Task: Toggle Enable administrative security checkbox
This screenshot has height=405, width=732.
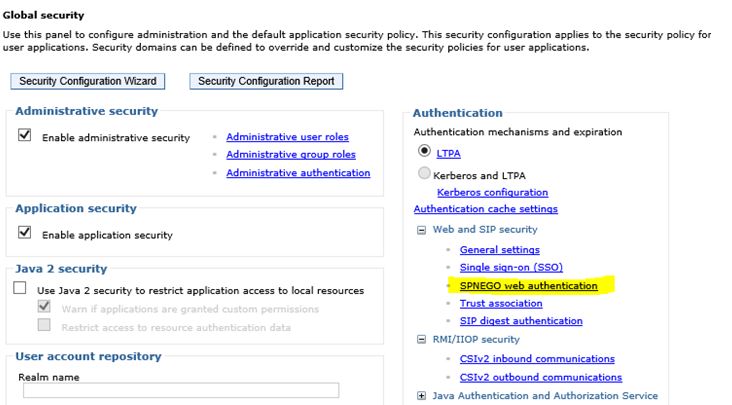Action: tap(24, 135)
